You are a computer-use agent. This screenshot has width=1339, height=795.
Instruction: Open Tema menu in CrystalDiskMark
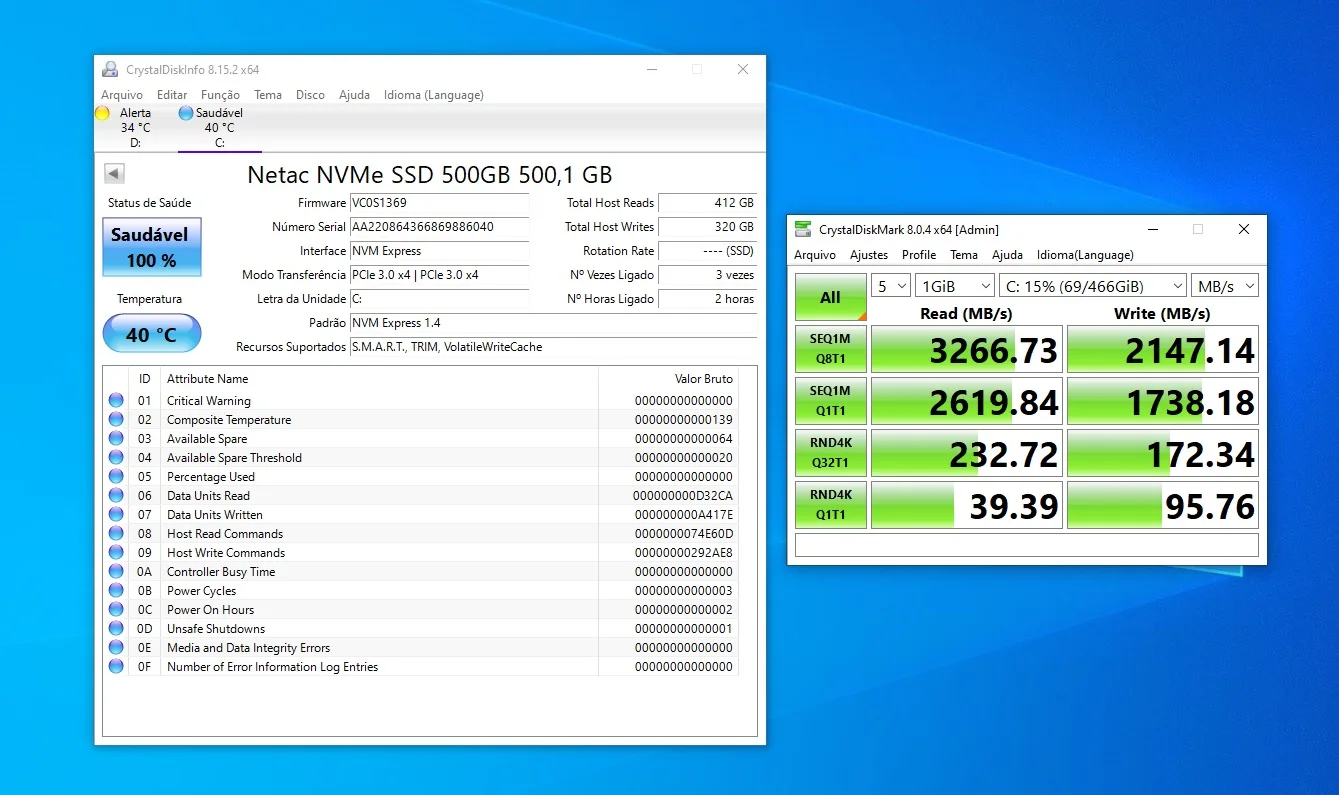click(964, 255)
